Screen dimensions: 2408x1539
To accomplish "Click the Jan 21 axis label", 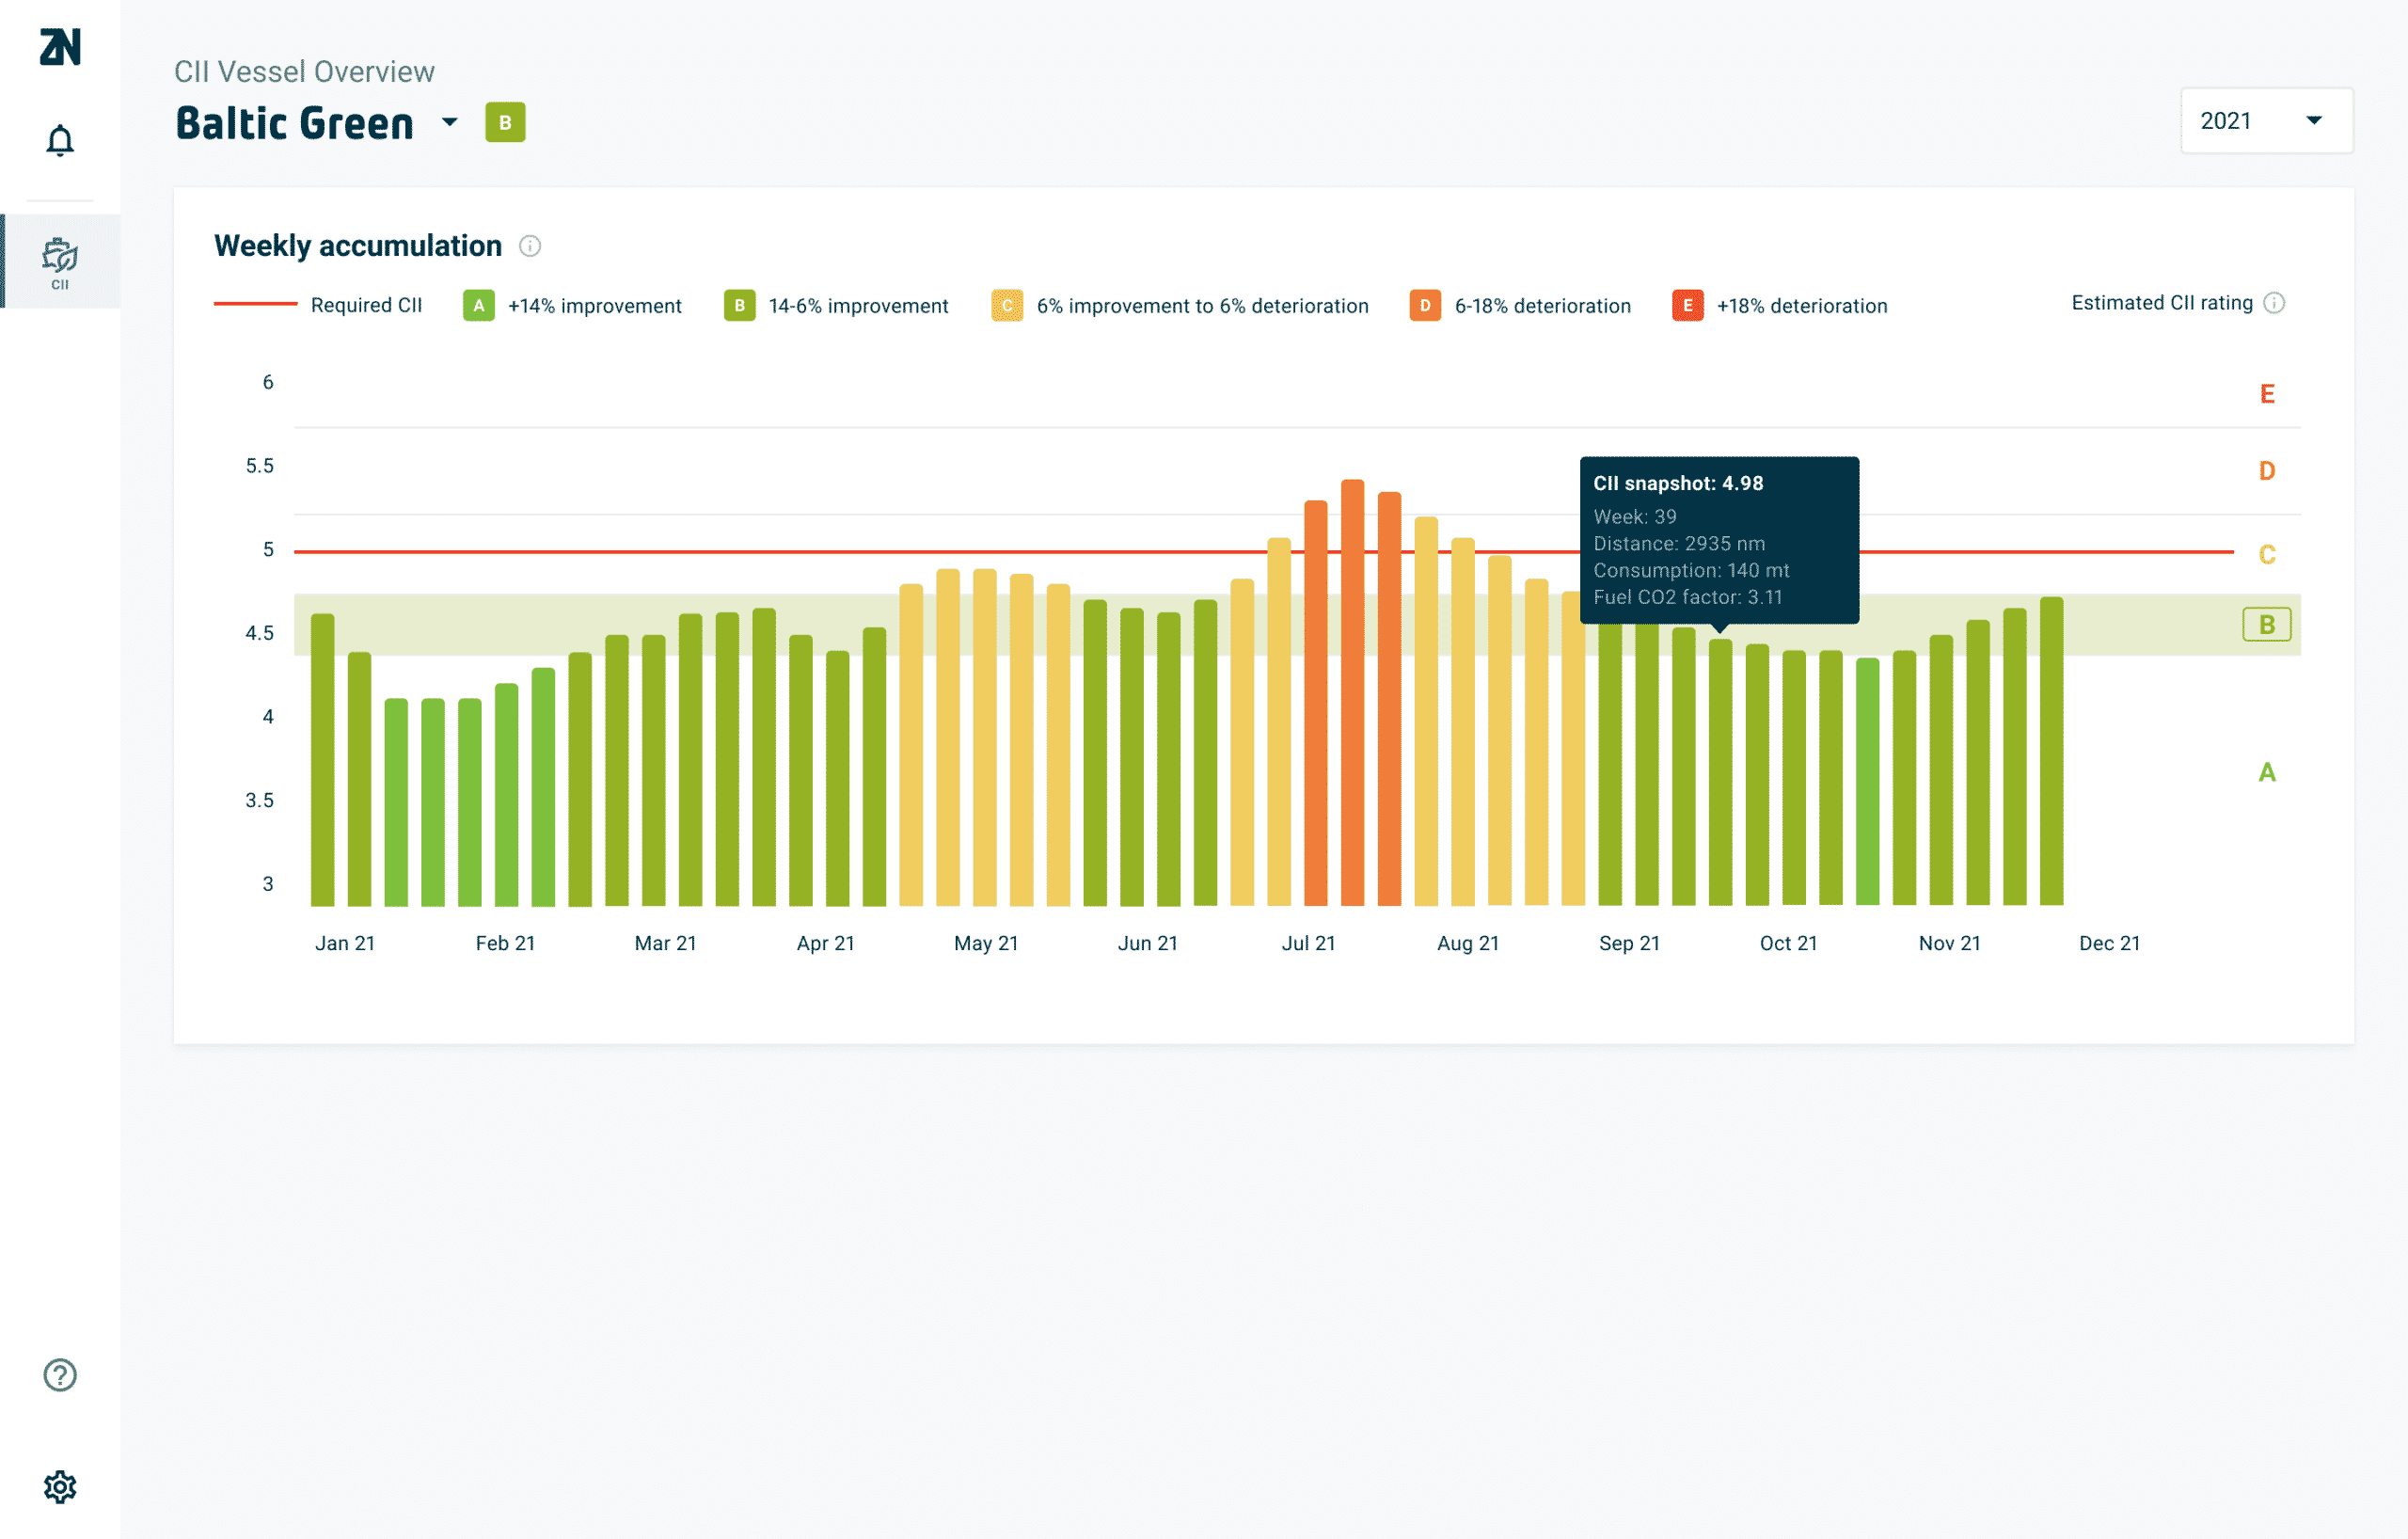I will point(345,943).
